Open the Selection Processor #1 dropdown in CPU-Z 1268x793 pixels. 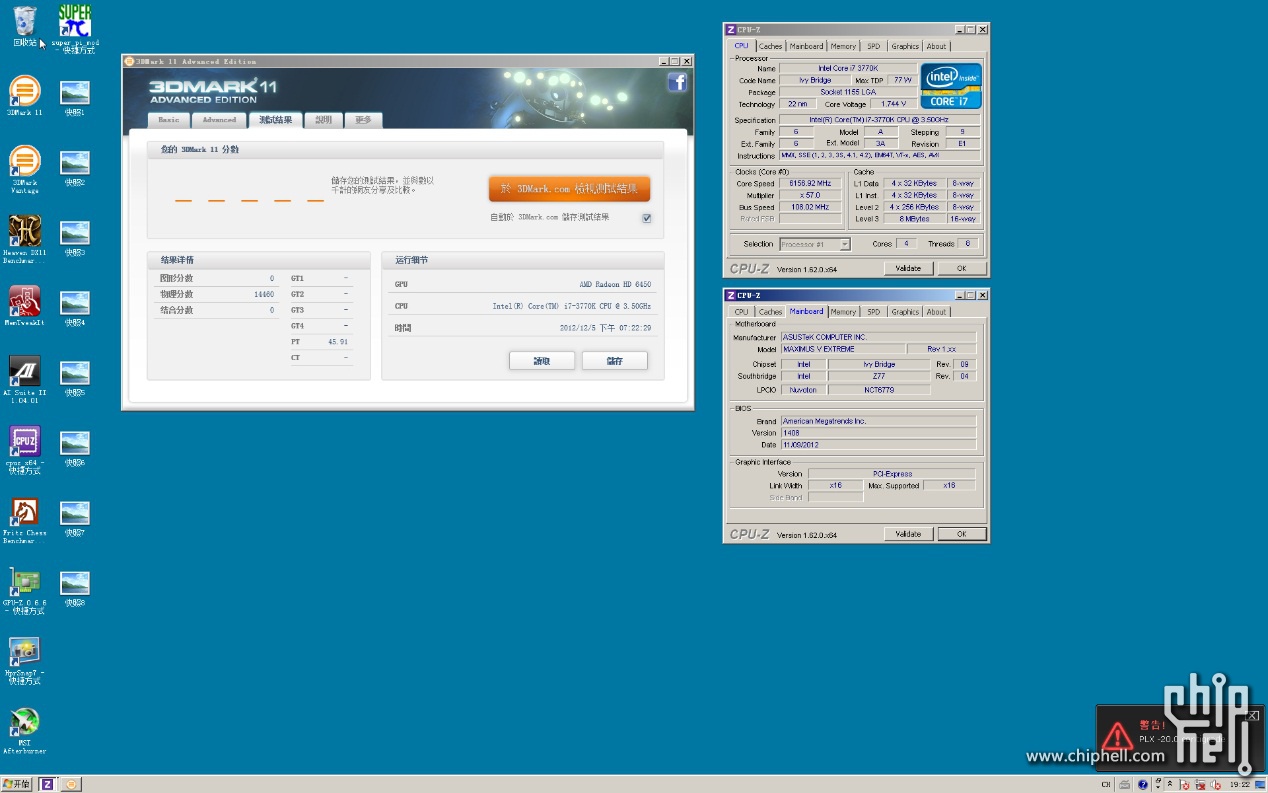click(x=815, y=244)
